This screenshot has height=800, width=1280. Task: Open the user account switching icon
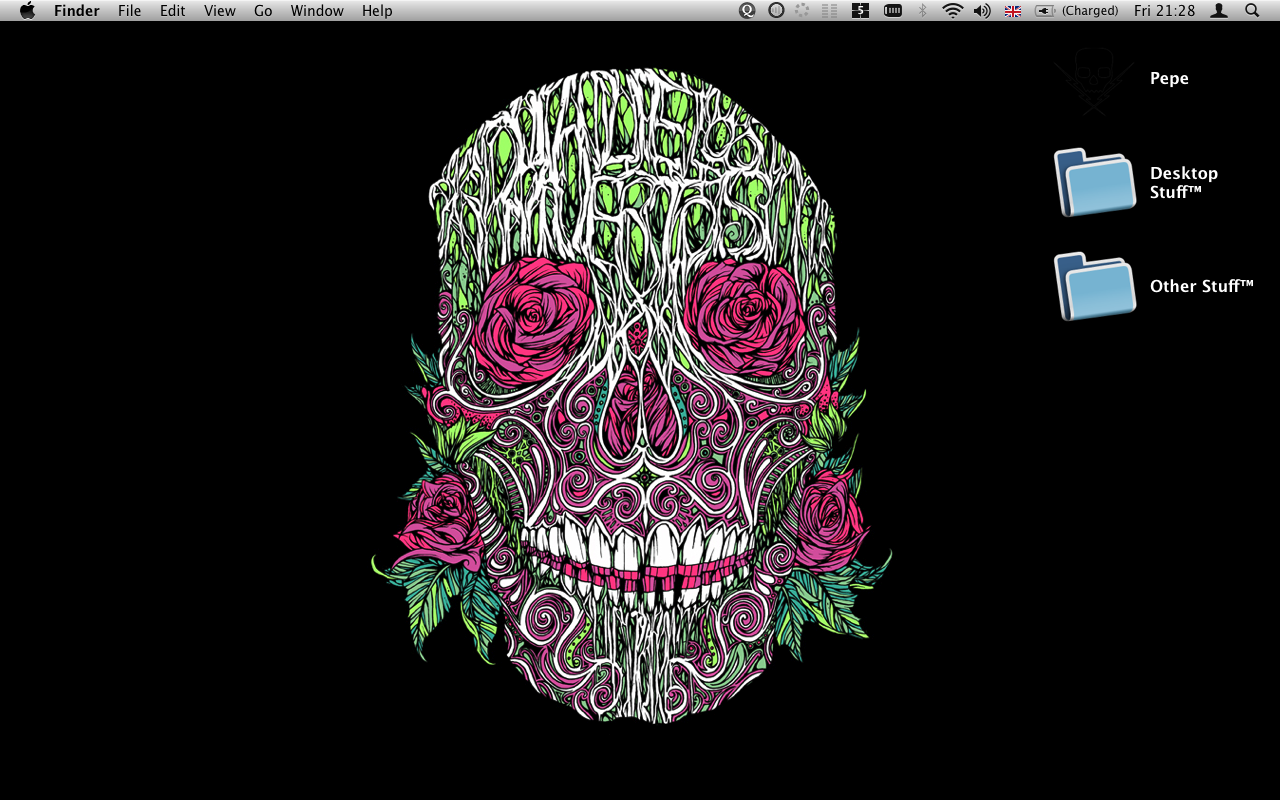[x=1219, y=11]
